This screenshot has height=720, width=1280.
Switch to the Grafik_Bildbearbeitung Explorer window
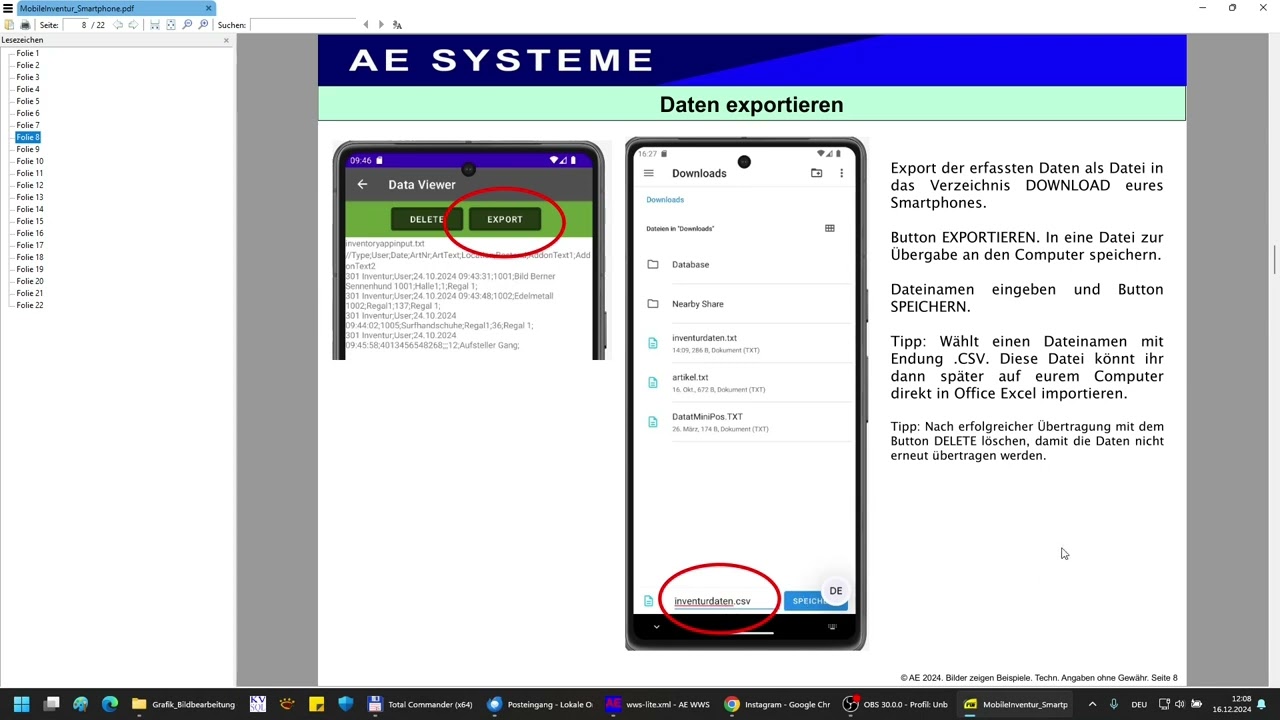[x=184, y=704]
